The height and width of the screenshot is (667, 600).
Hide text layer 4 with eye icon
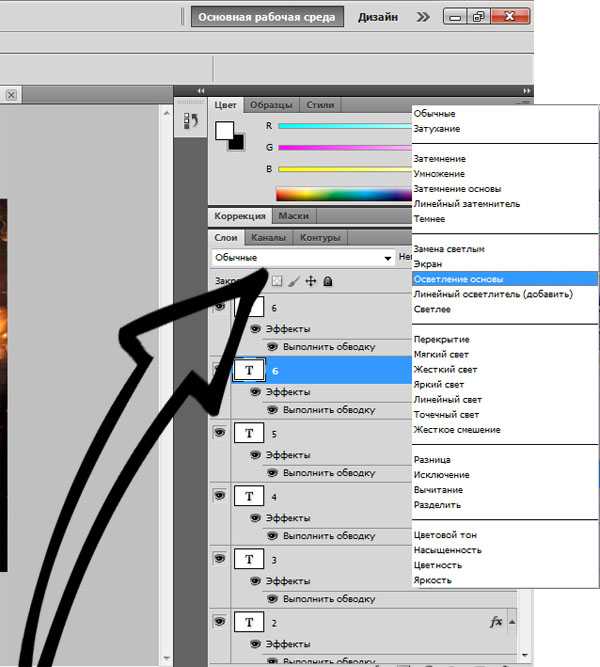pyautogui.click(x=220, y=496)
